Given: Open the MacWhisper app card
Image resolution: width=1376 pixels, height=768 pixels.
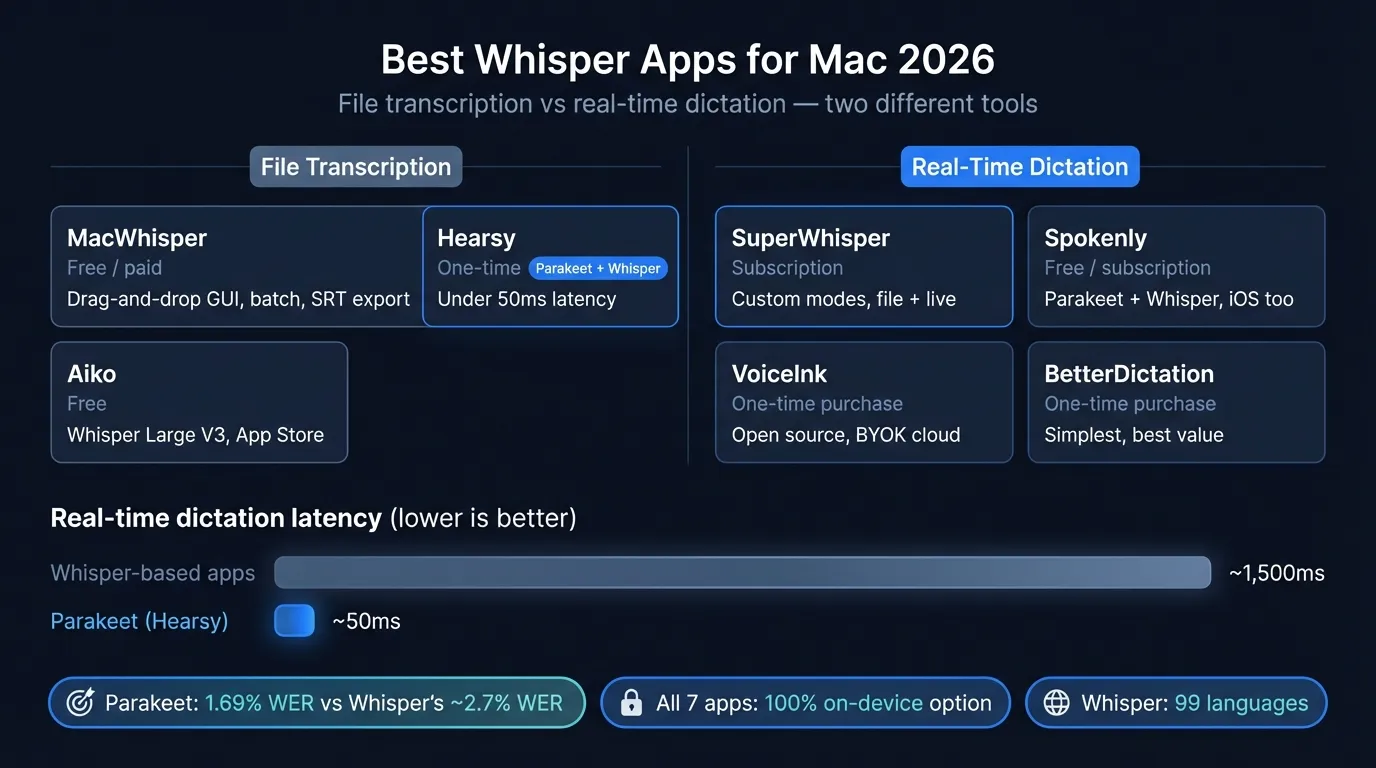Looking at the screenshot, I should pyautogui.click(x=237, y=266).
